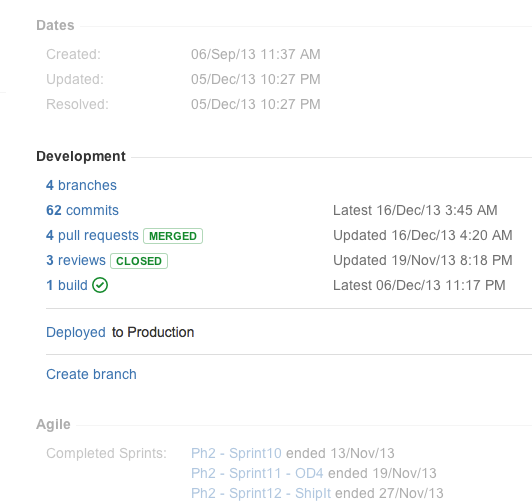532x502 pixels.
Task: Click the CLOSED status badge
Action: pyautogui.click(x=139, y=261)
